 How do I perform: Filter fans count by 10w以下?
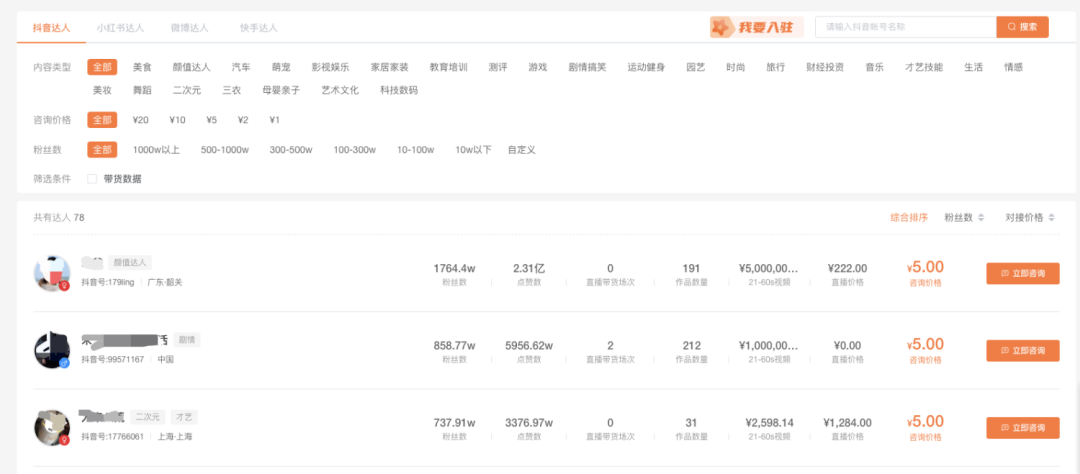(x=473, y=150)
